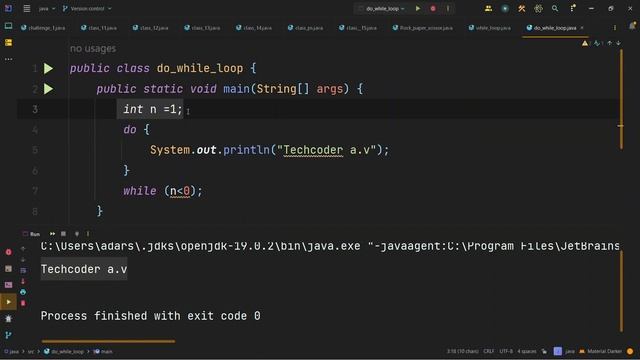Run main method from gutter on line 2
Image resolution: width=640 pixels, height=360 pixels.
[49, 89]
